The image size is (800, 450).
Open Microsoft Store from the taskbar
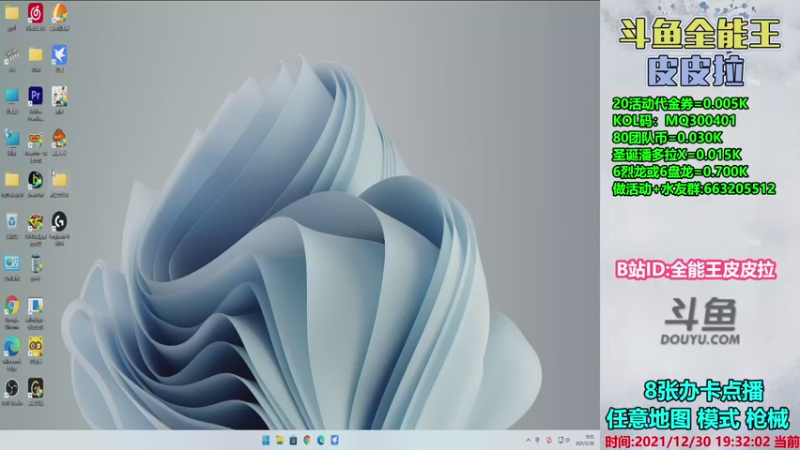pos(293,440)
